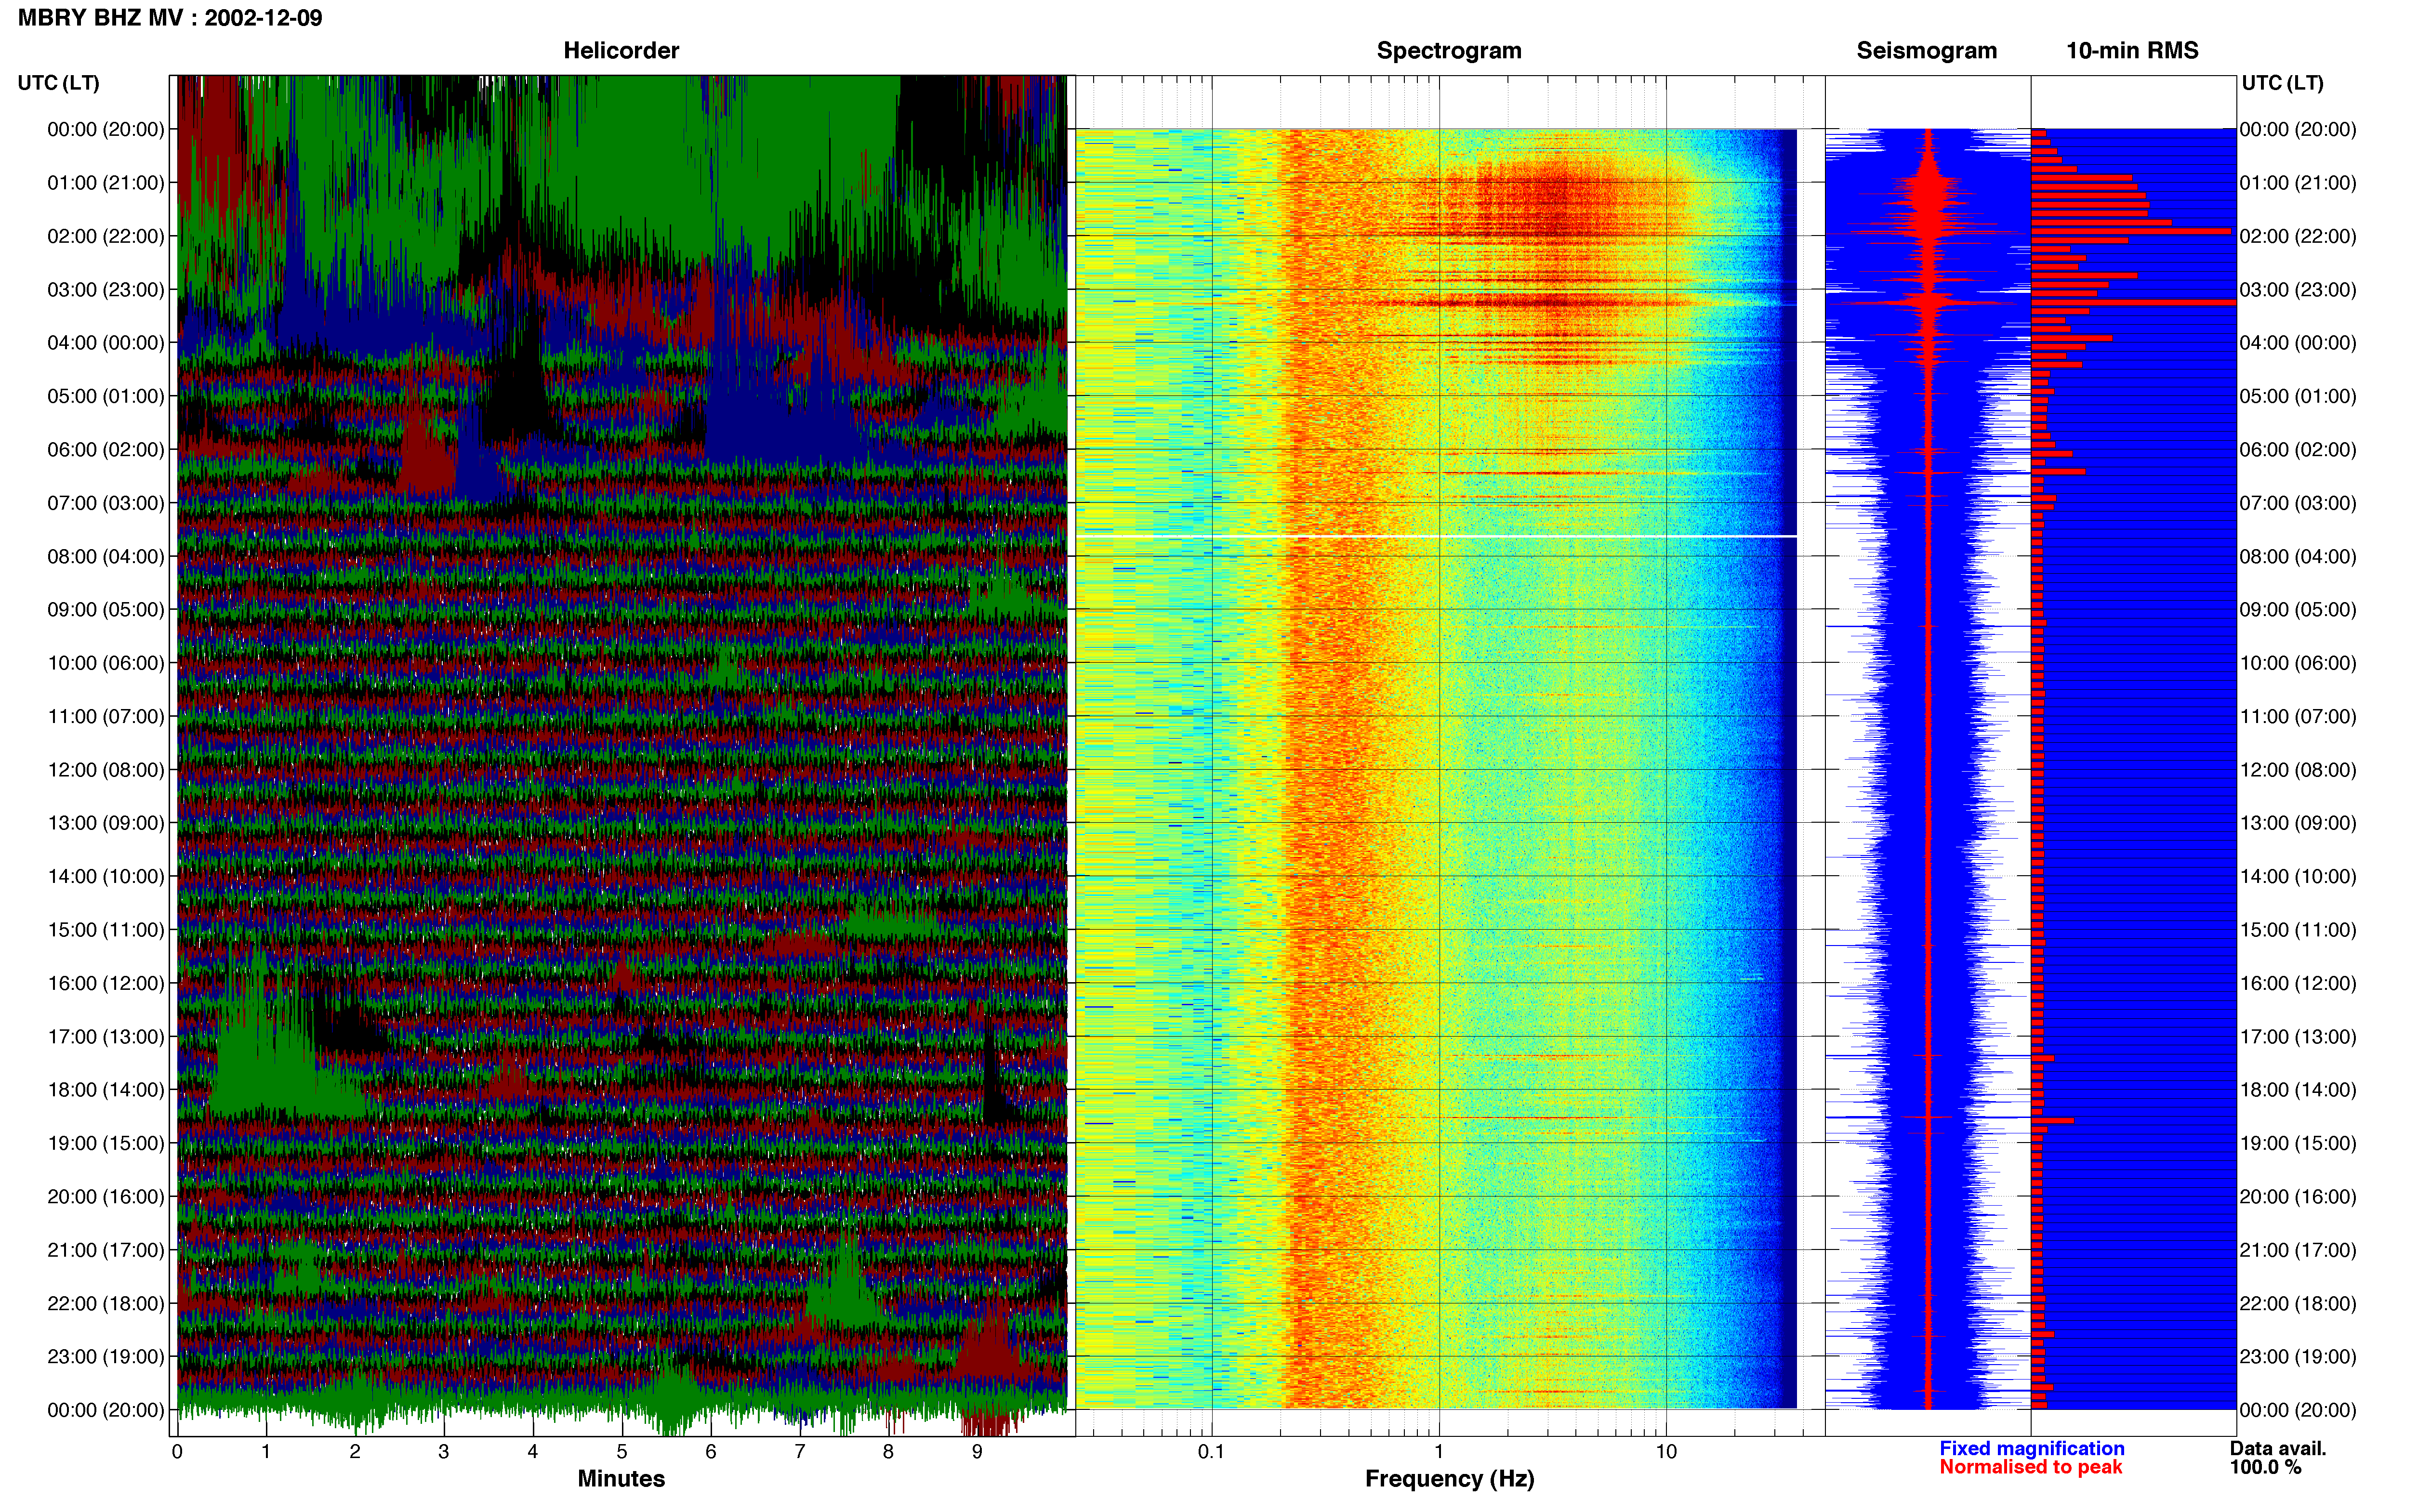Viewport: 2418px width, 1512px height.
Task: Click left-axis time label '23:00 (19:00)'
Action: click(106, 1357)
